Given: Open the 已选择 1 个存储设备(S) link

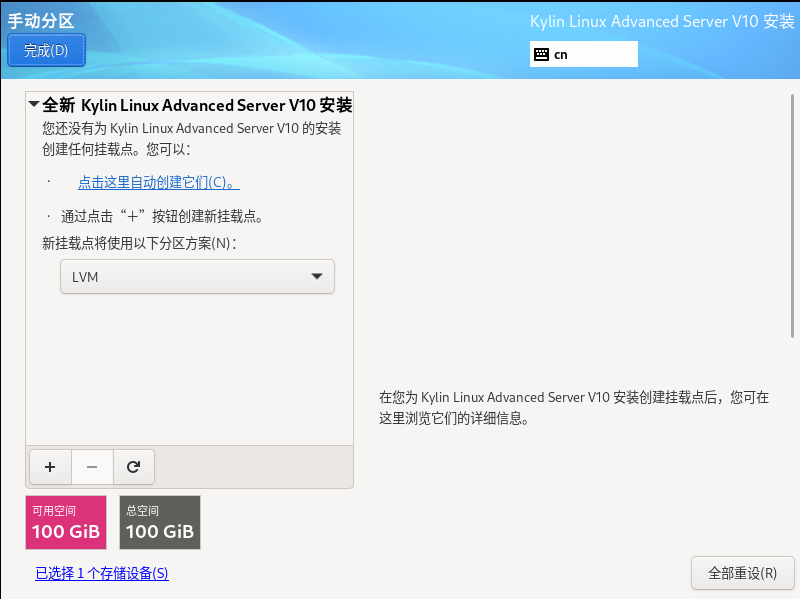Looking at the screenshot, I should [102, 573].
